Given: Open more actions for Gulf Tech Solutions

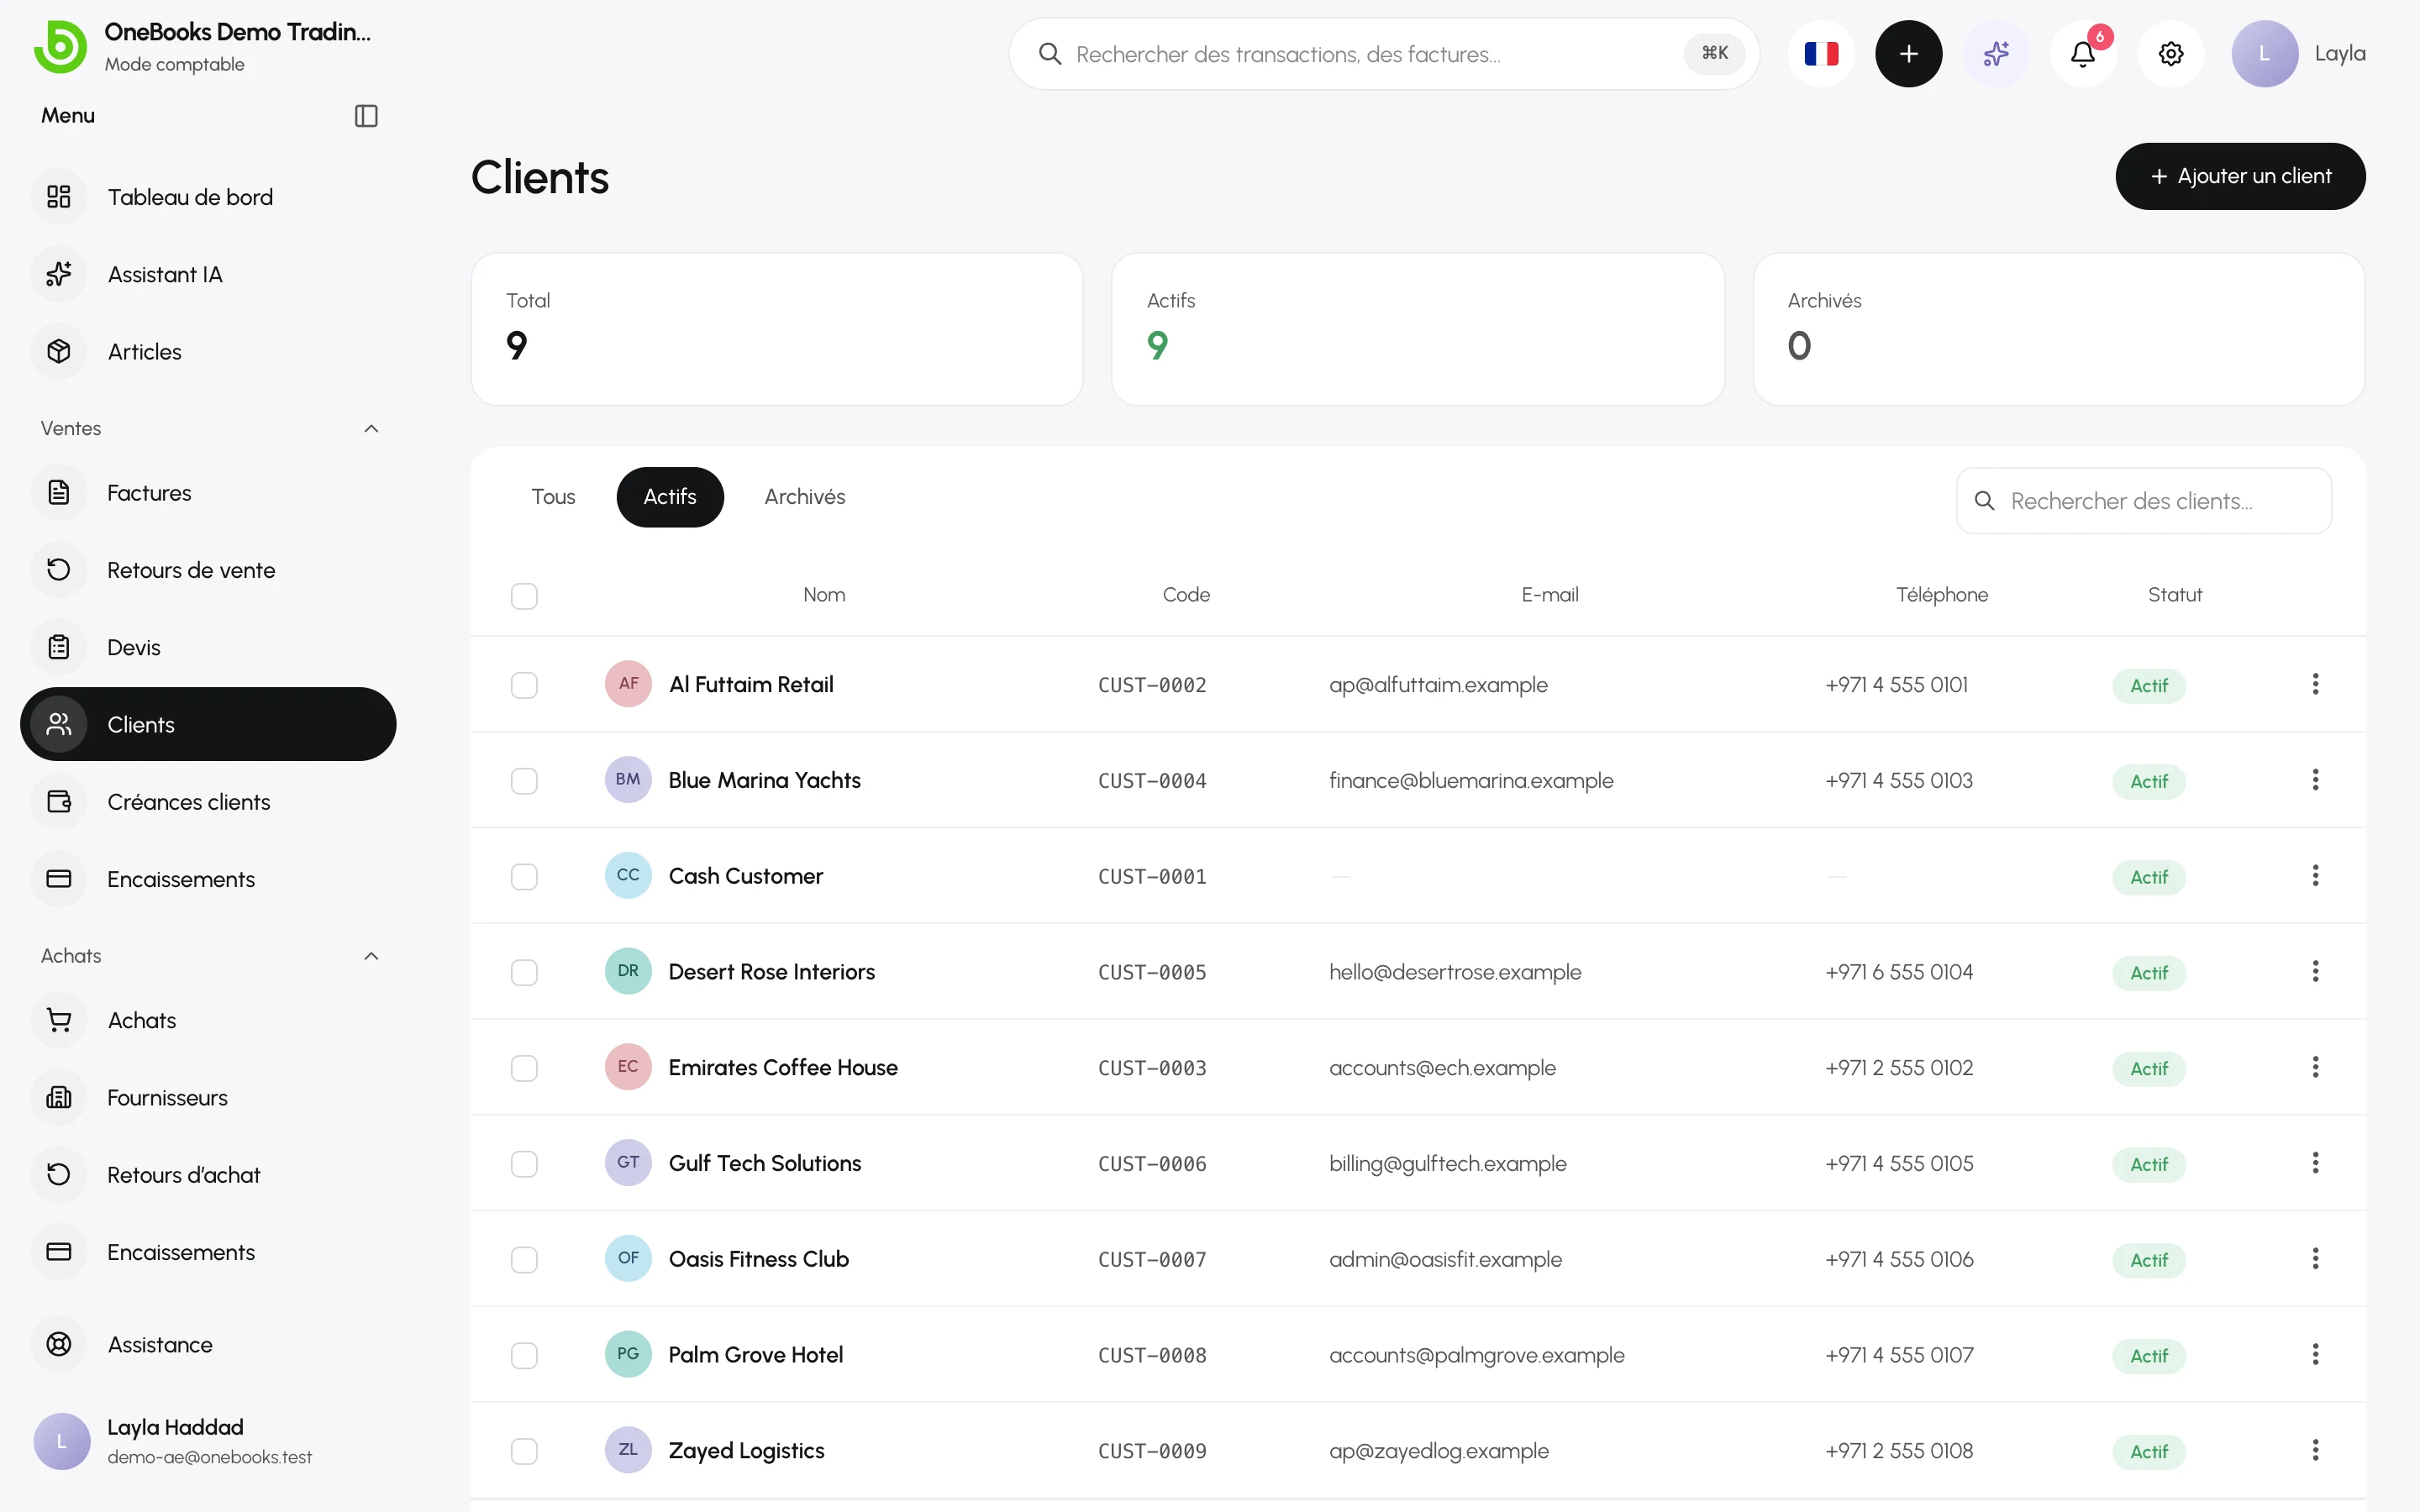Looking at the screenshot, I should click(x=2315, y=1163).
